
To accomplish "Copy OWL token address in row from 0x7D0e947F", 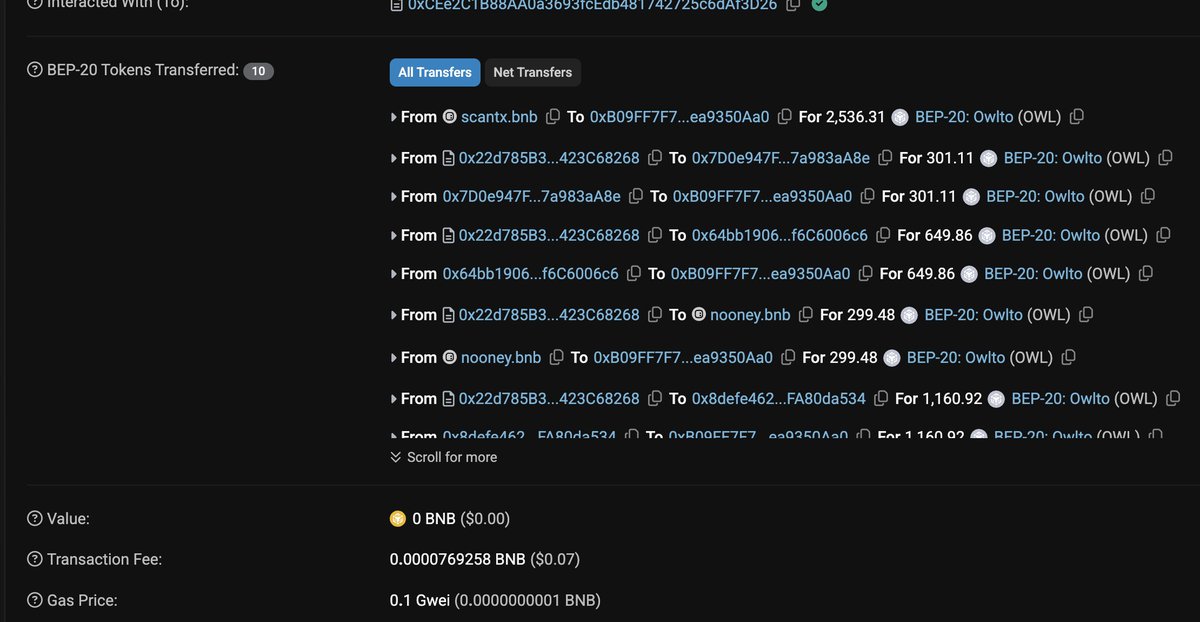I will pos(1148,196).
